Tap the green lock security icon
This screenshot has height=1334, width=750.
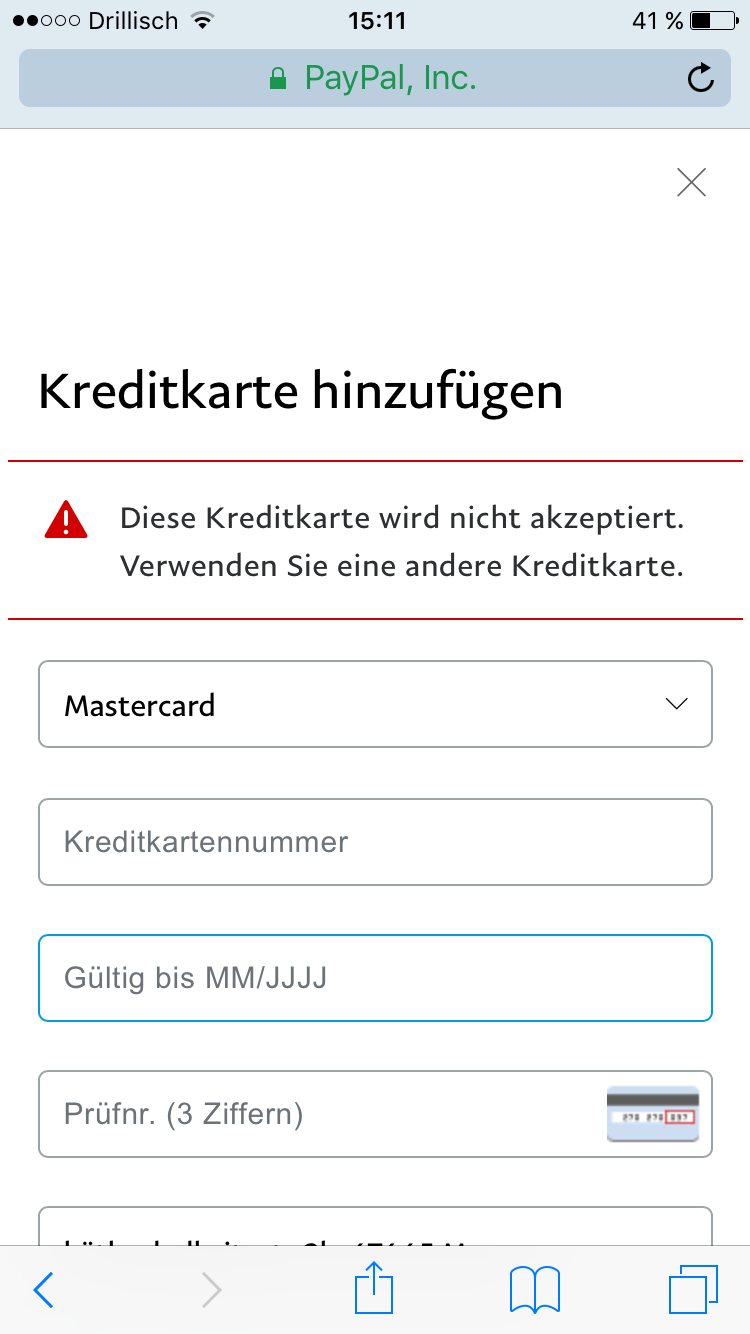click(x=278, y=78)
